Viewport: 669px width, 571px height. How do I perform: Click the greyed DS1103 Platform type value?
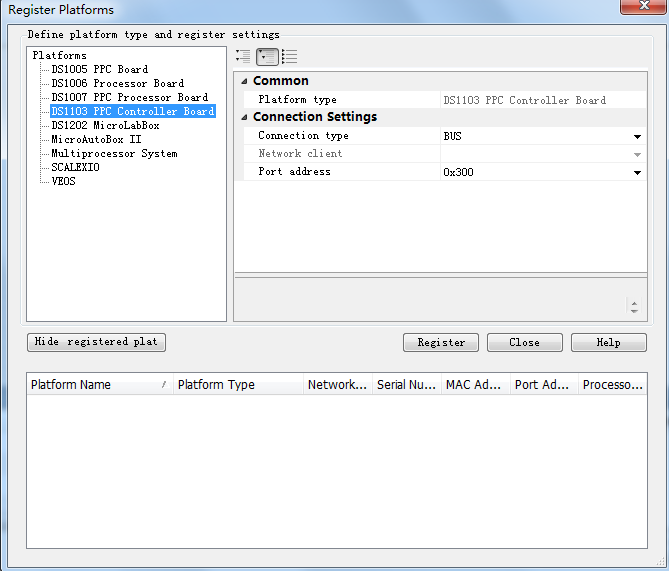(x=525, y=100)
